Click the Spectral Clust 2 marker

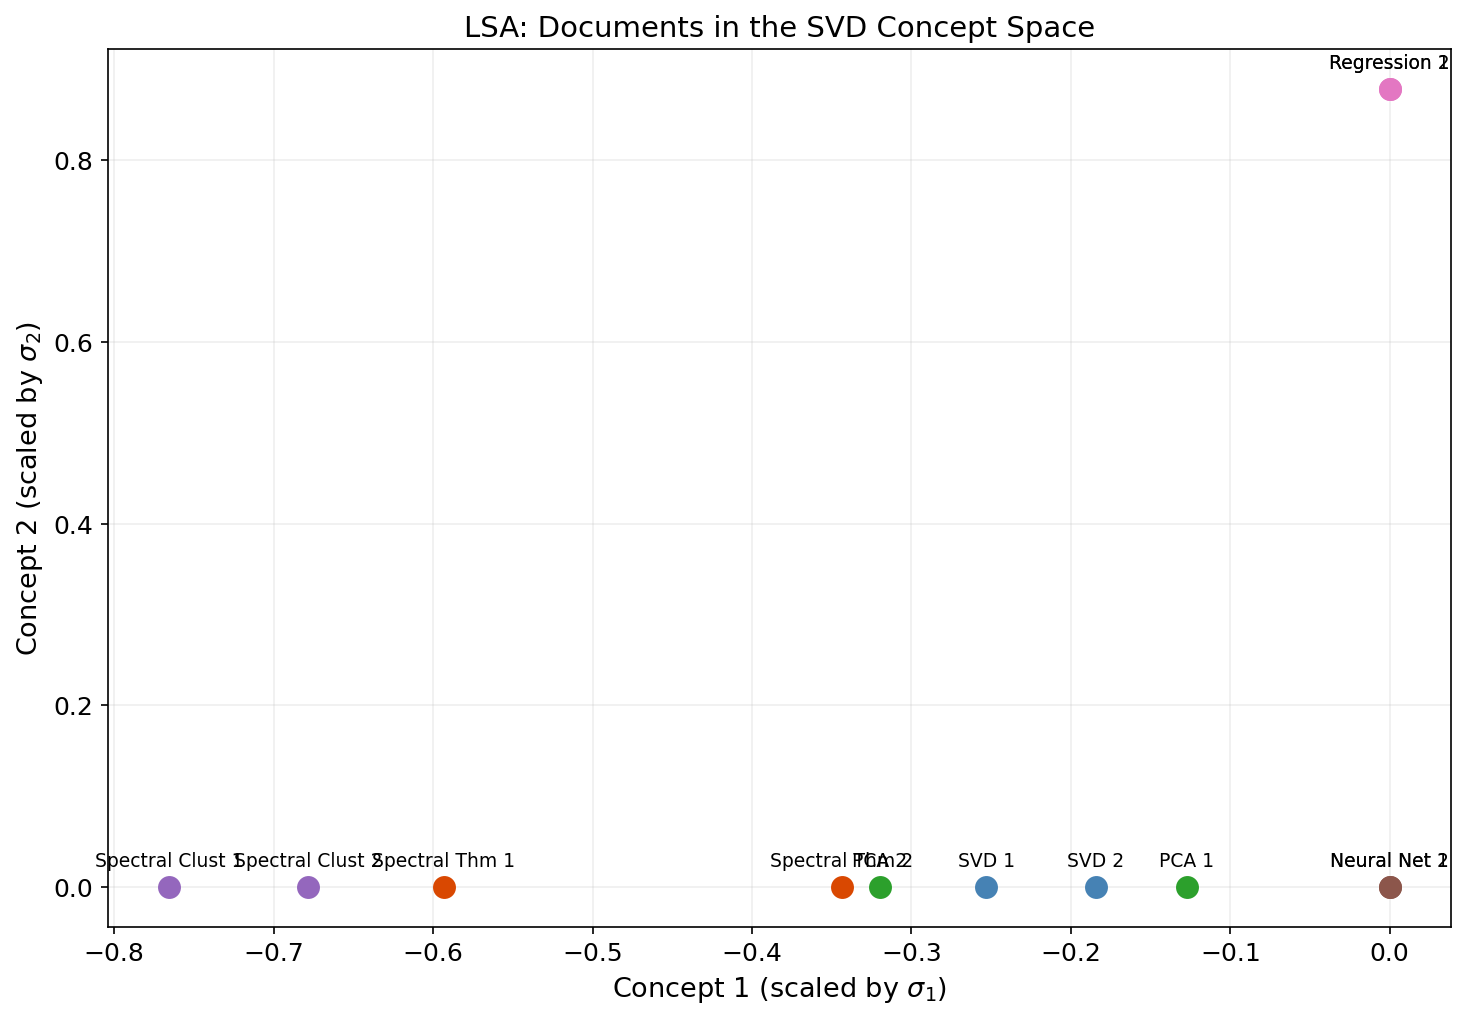[307, 886]
